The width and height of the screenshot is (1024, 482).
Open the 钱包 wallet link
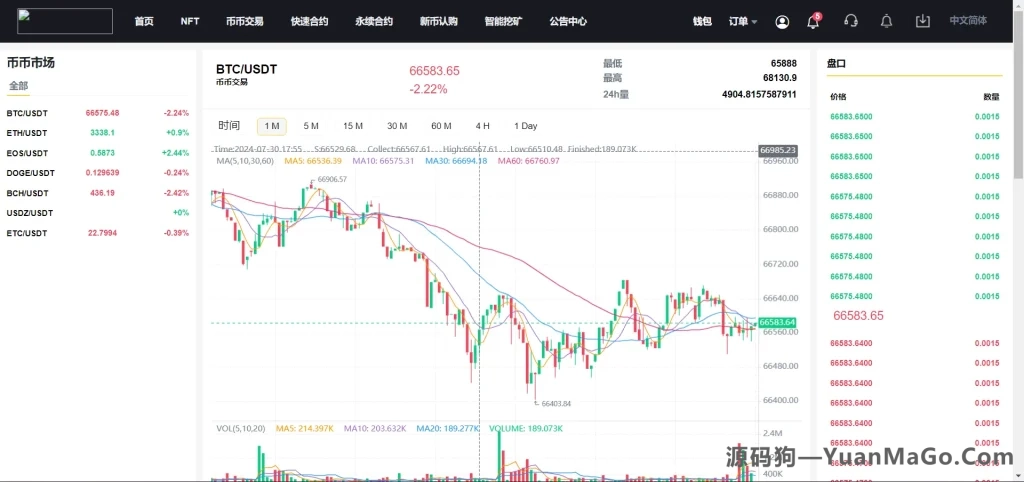coord(702,22)
